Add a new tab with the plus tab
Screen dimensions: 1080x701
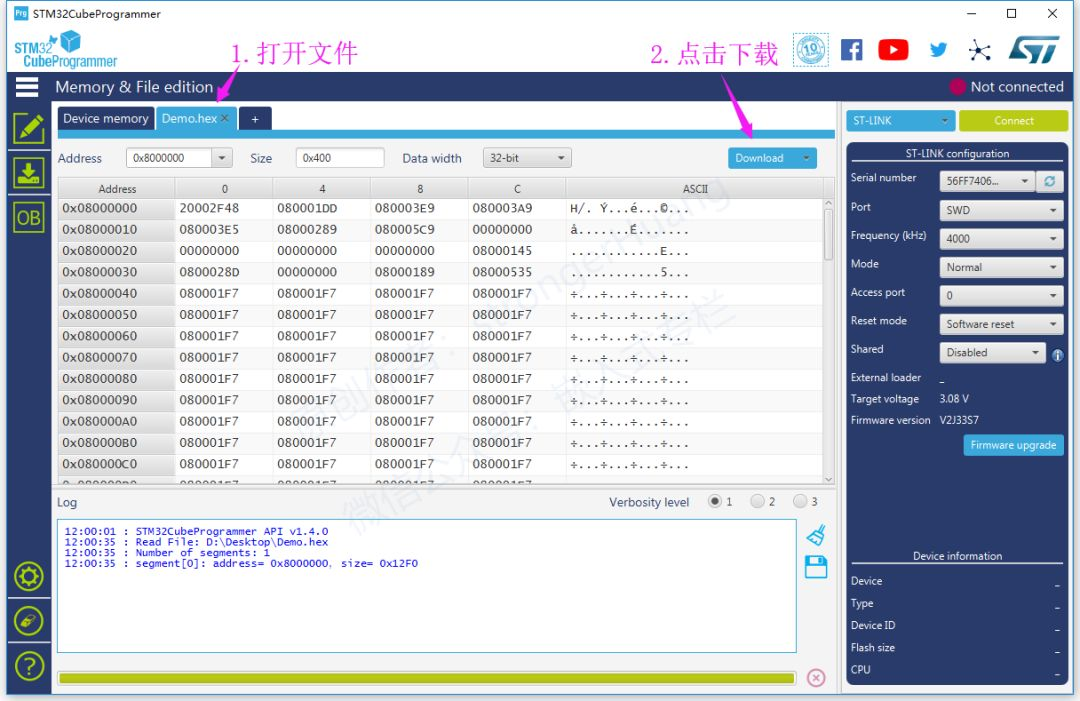[255, 119]
